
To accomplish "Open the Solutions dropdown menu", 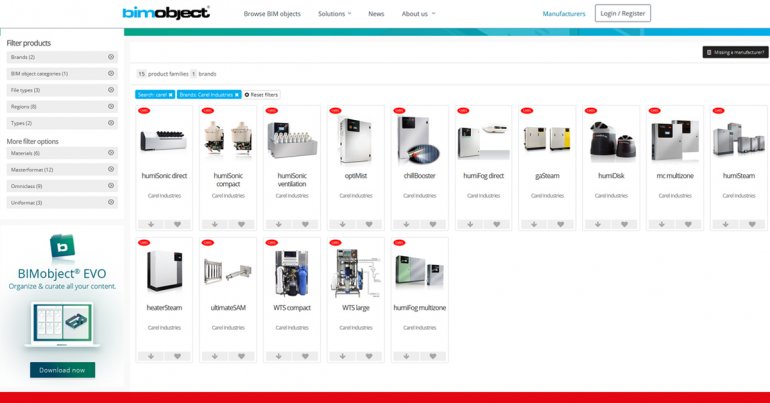I will click(334, 14).
